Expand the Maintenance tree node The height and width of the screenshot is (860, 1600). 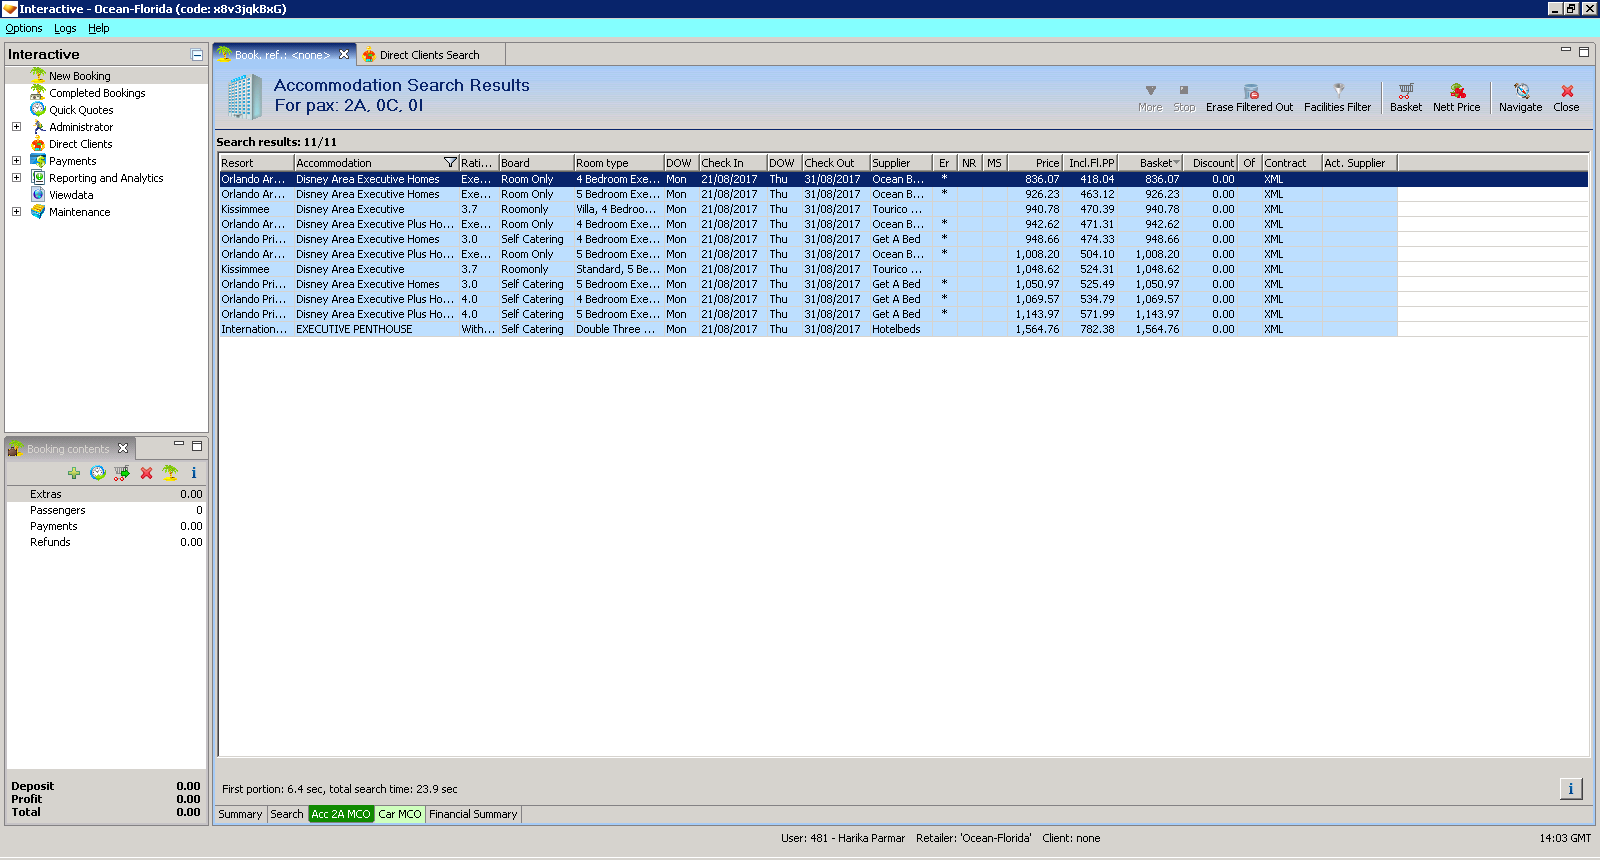tap(16, 212)
